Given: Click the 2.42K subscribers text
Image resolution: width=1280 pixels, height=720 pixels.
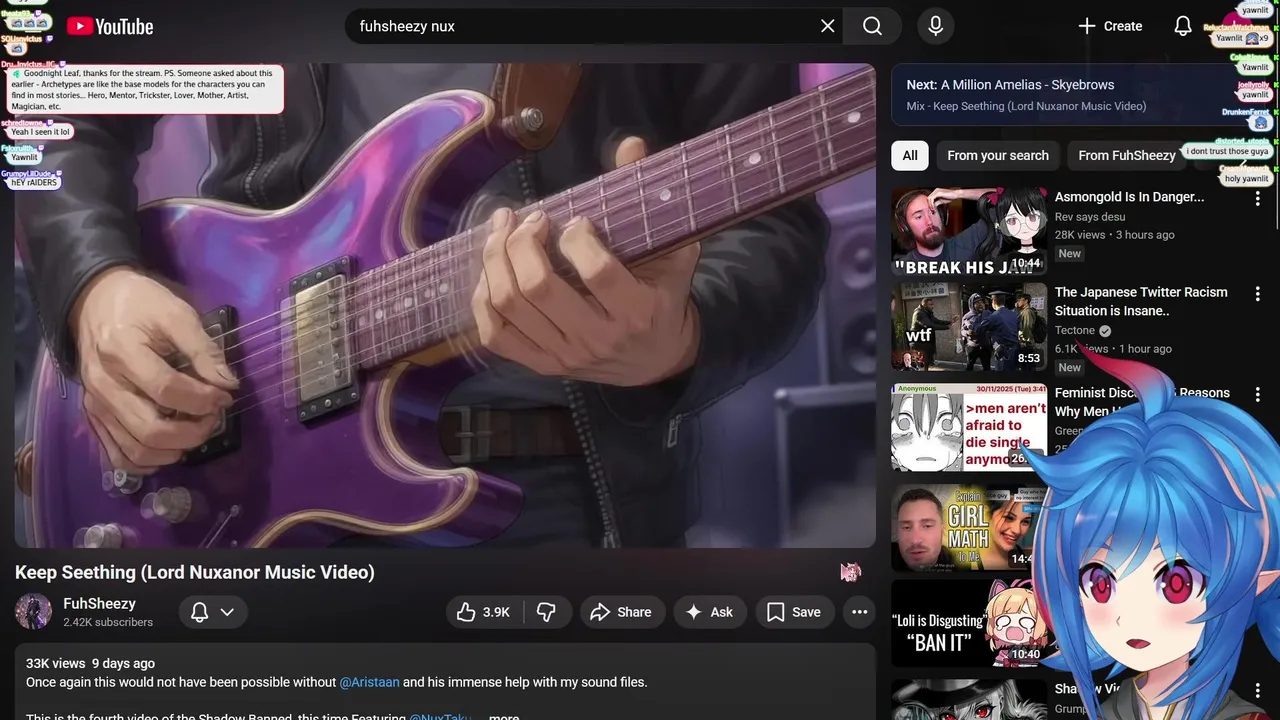Looking at the screenshot, I should coord(108,622).
